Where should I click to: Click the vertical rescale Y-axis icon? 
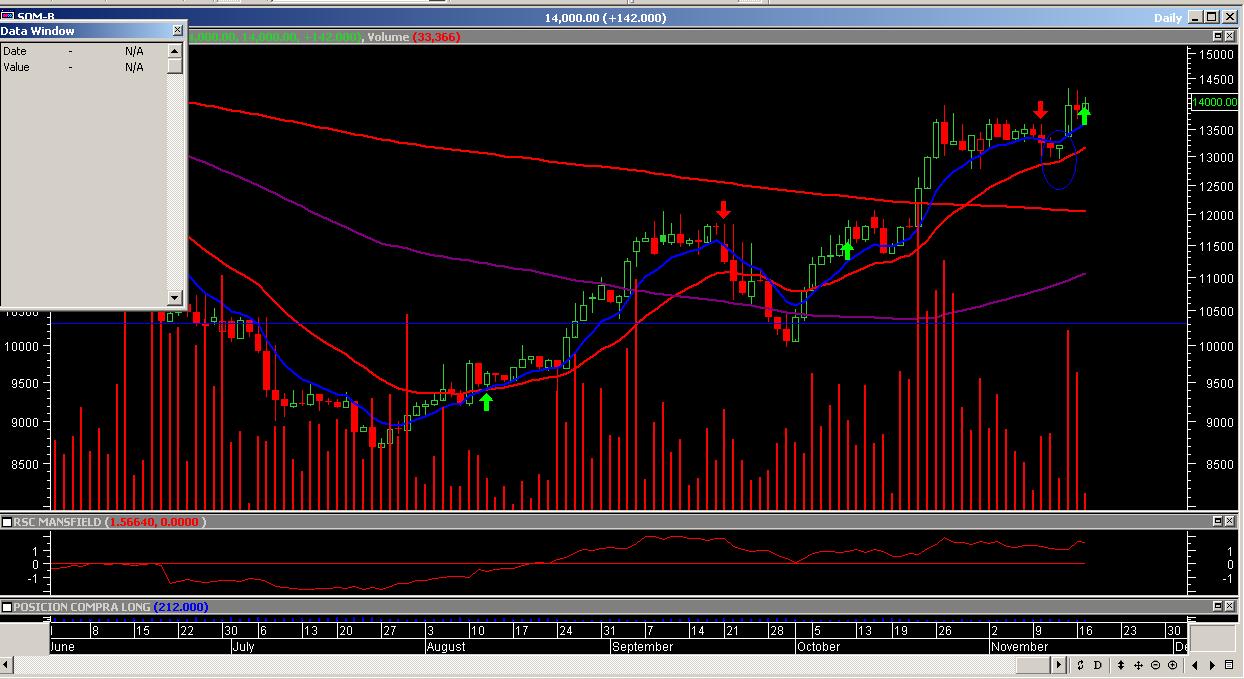1121,665
